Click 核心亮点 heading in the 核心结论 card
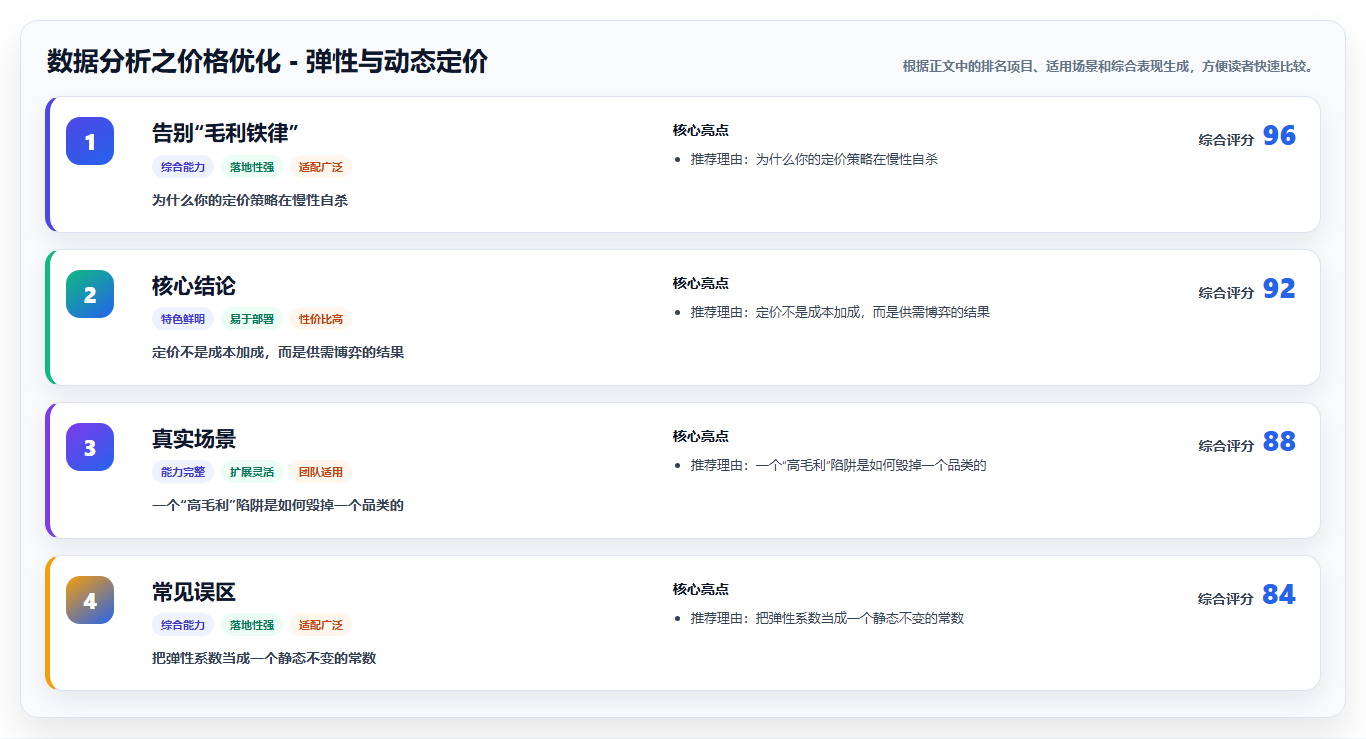1366x739 pixels. coord(701,283)
